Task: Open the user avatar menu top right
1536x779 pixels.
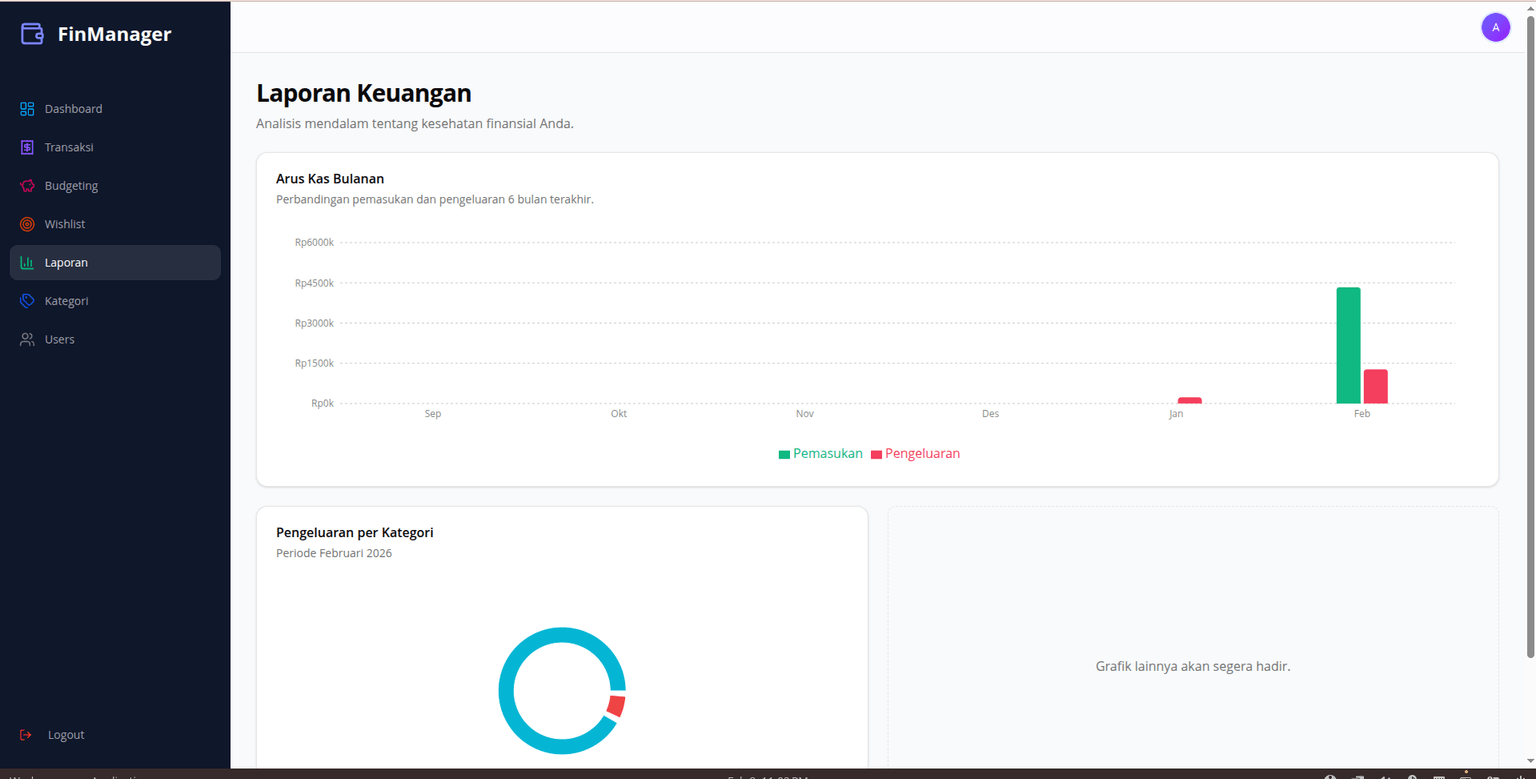Action: pyautogui.click(x=1495, y=27)
